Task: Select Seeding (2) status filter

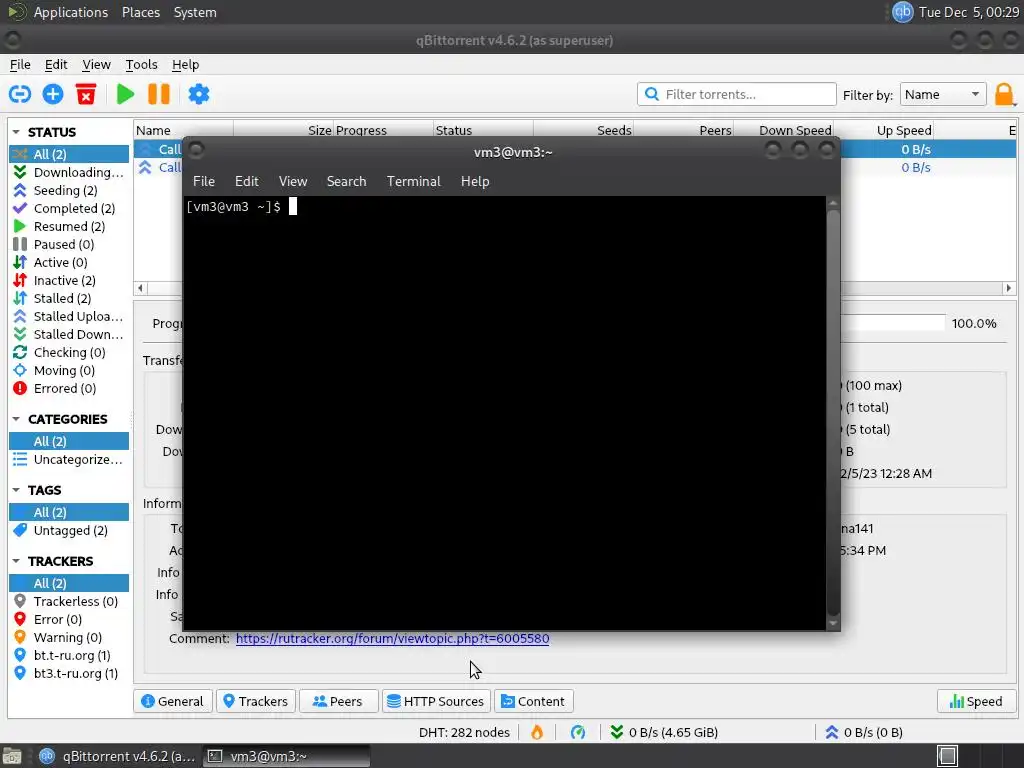Action: (69, 190)
